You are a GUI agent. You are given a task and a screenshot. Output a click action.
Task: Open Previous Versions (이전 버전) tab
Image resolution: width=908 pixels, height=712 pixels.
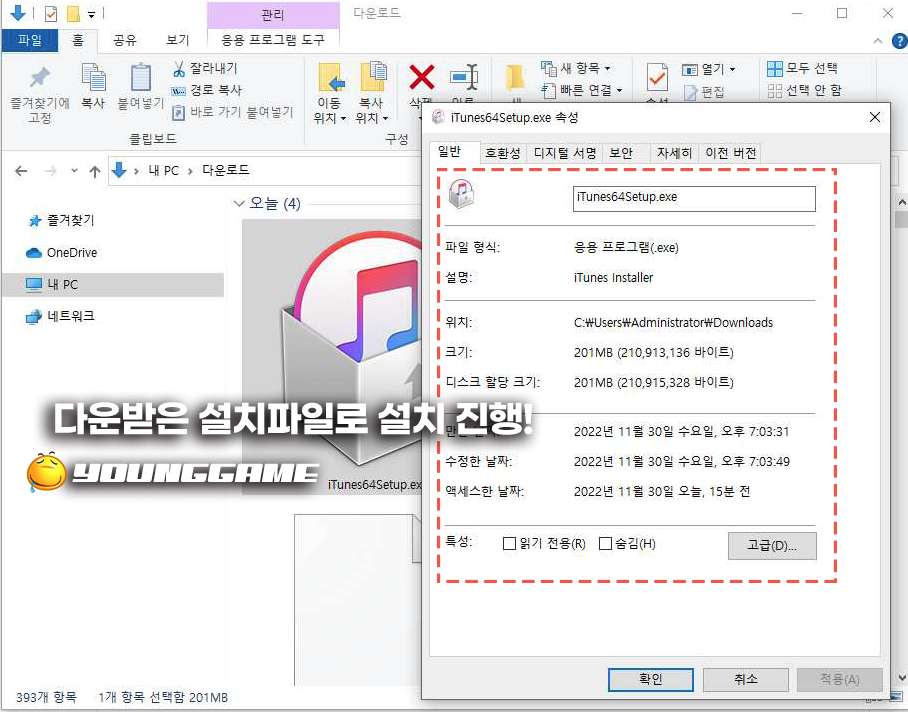731,153
